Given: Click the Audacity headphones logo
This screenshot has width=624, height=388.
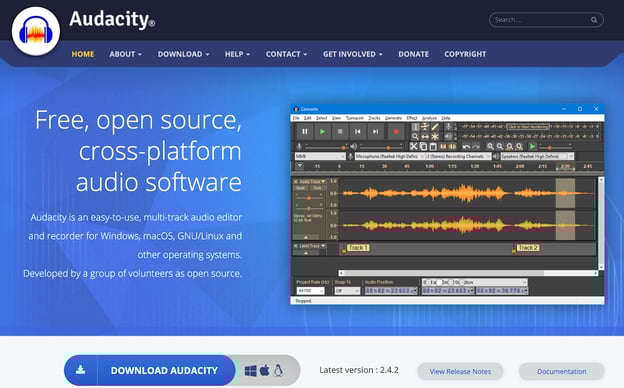Looking at the screenshot, I should click(x=36, y=31).
